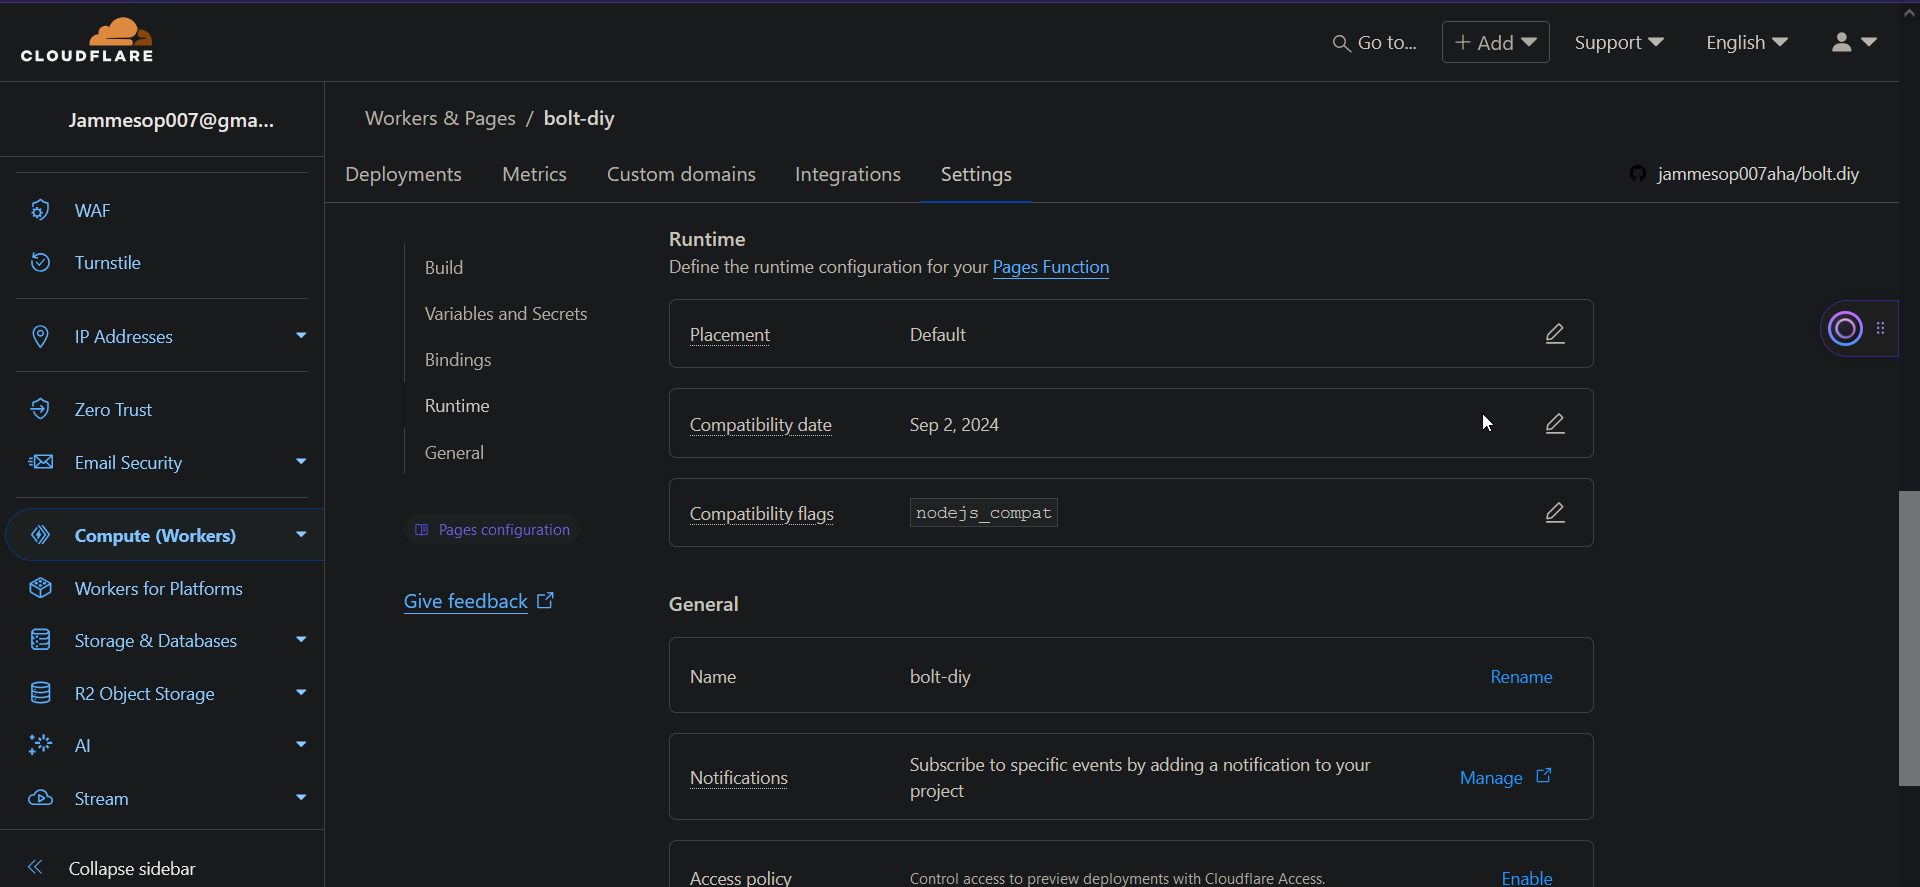Click the Collapse sidebar double-arrow icon
The image size is (1920, 887).
pyautogui.click(x=35, y=867)
